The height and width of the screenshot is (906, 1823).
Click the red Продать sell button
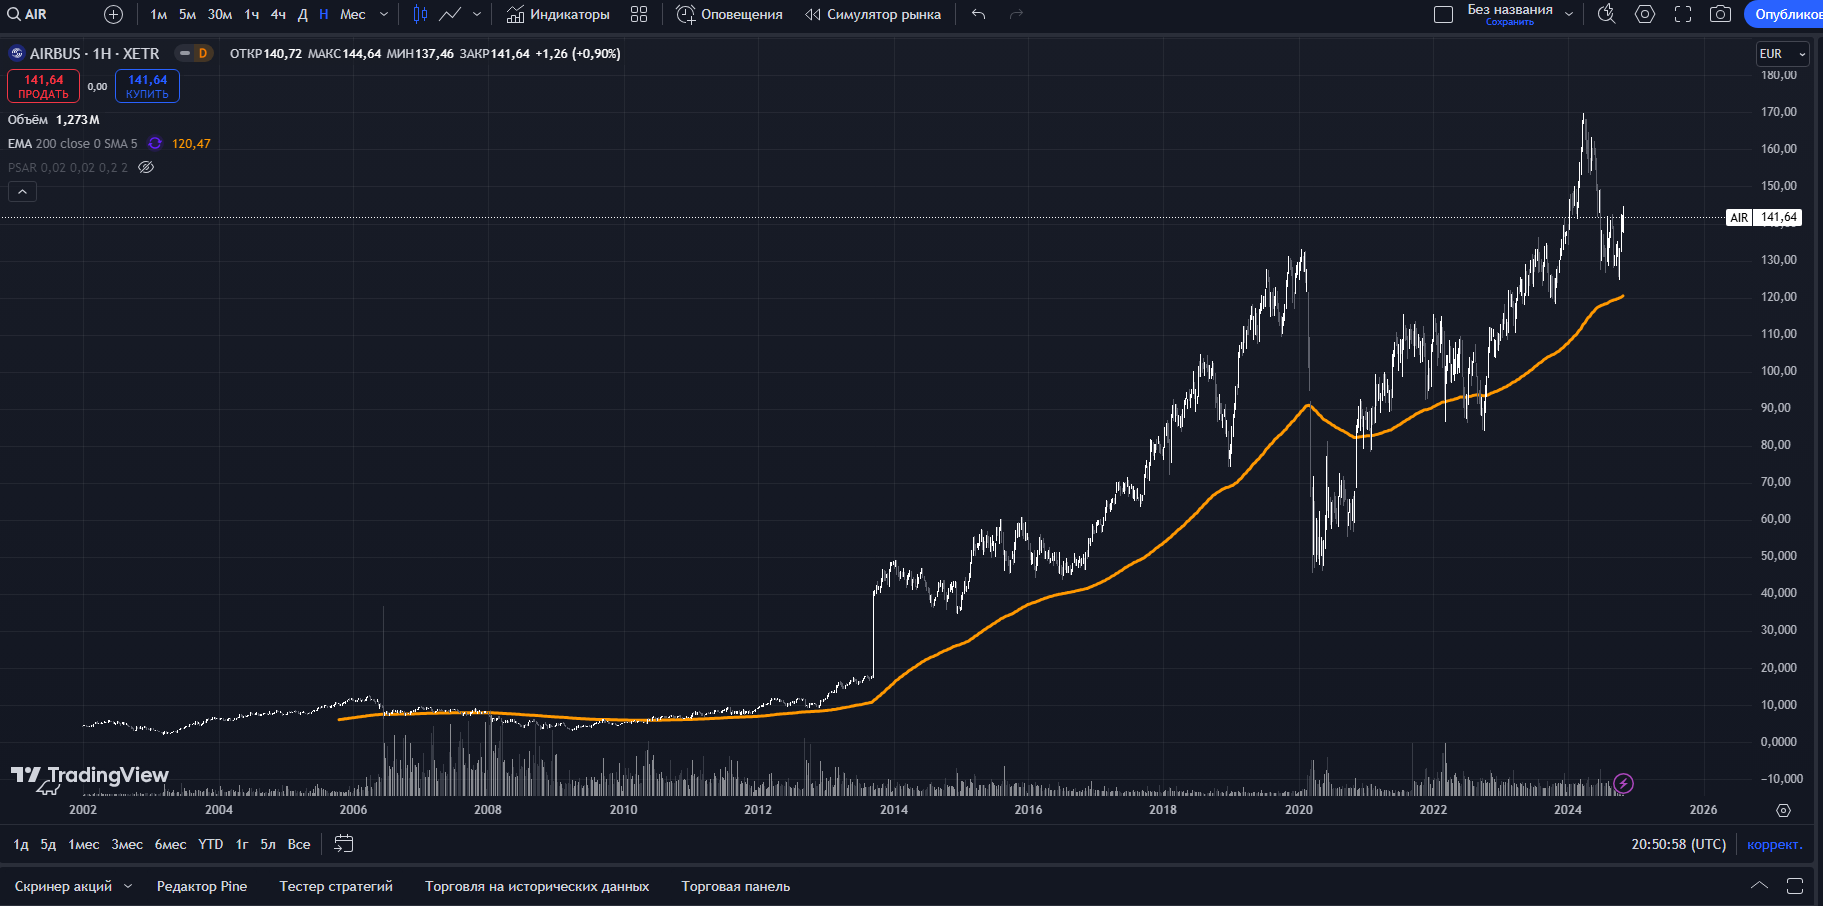[43, 86]
